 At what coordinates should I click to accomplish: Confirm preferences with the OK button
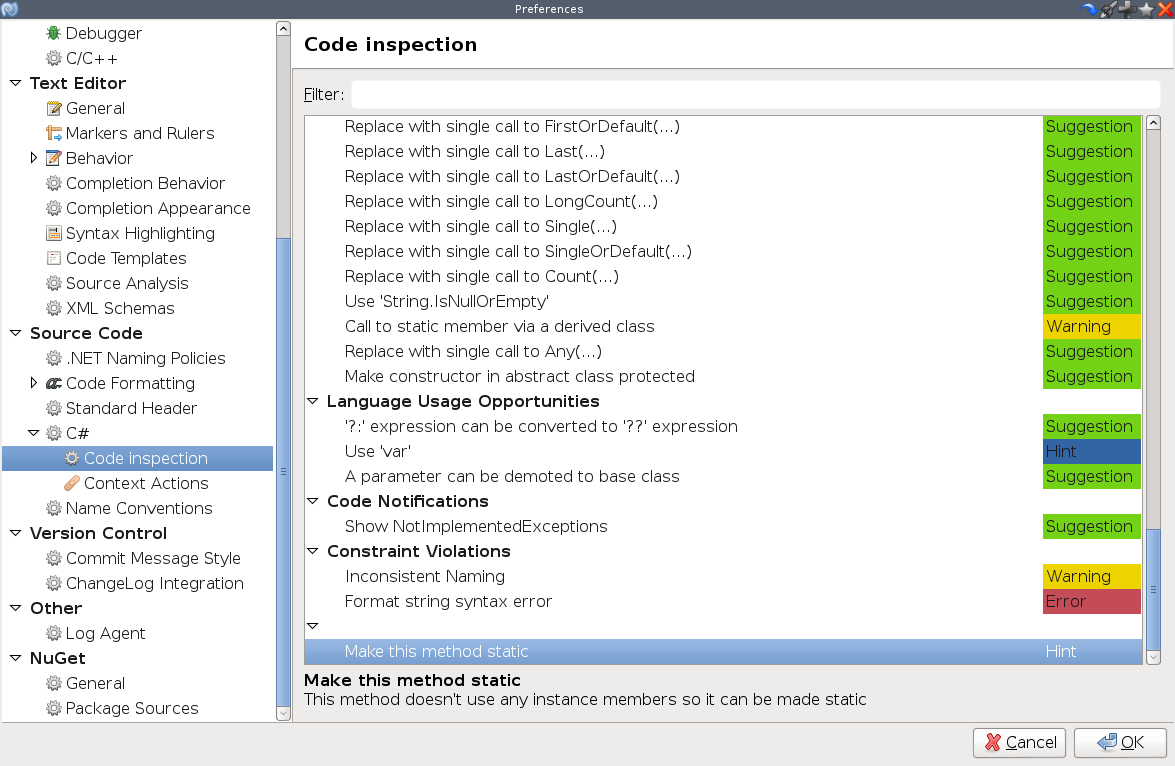pyautogui.click(x=1120, y=743)
